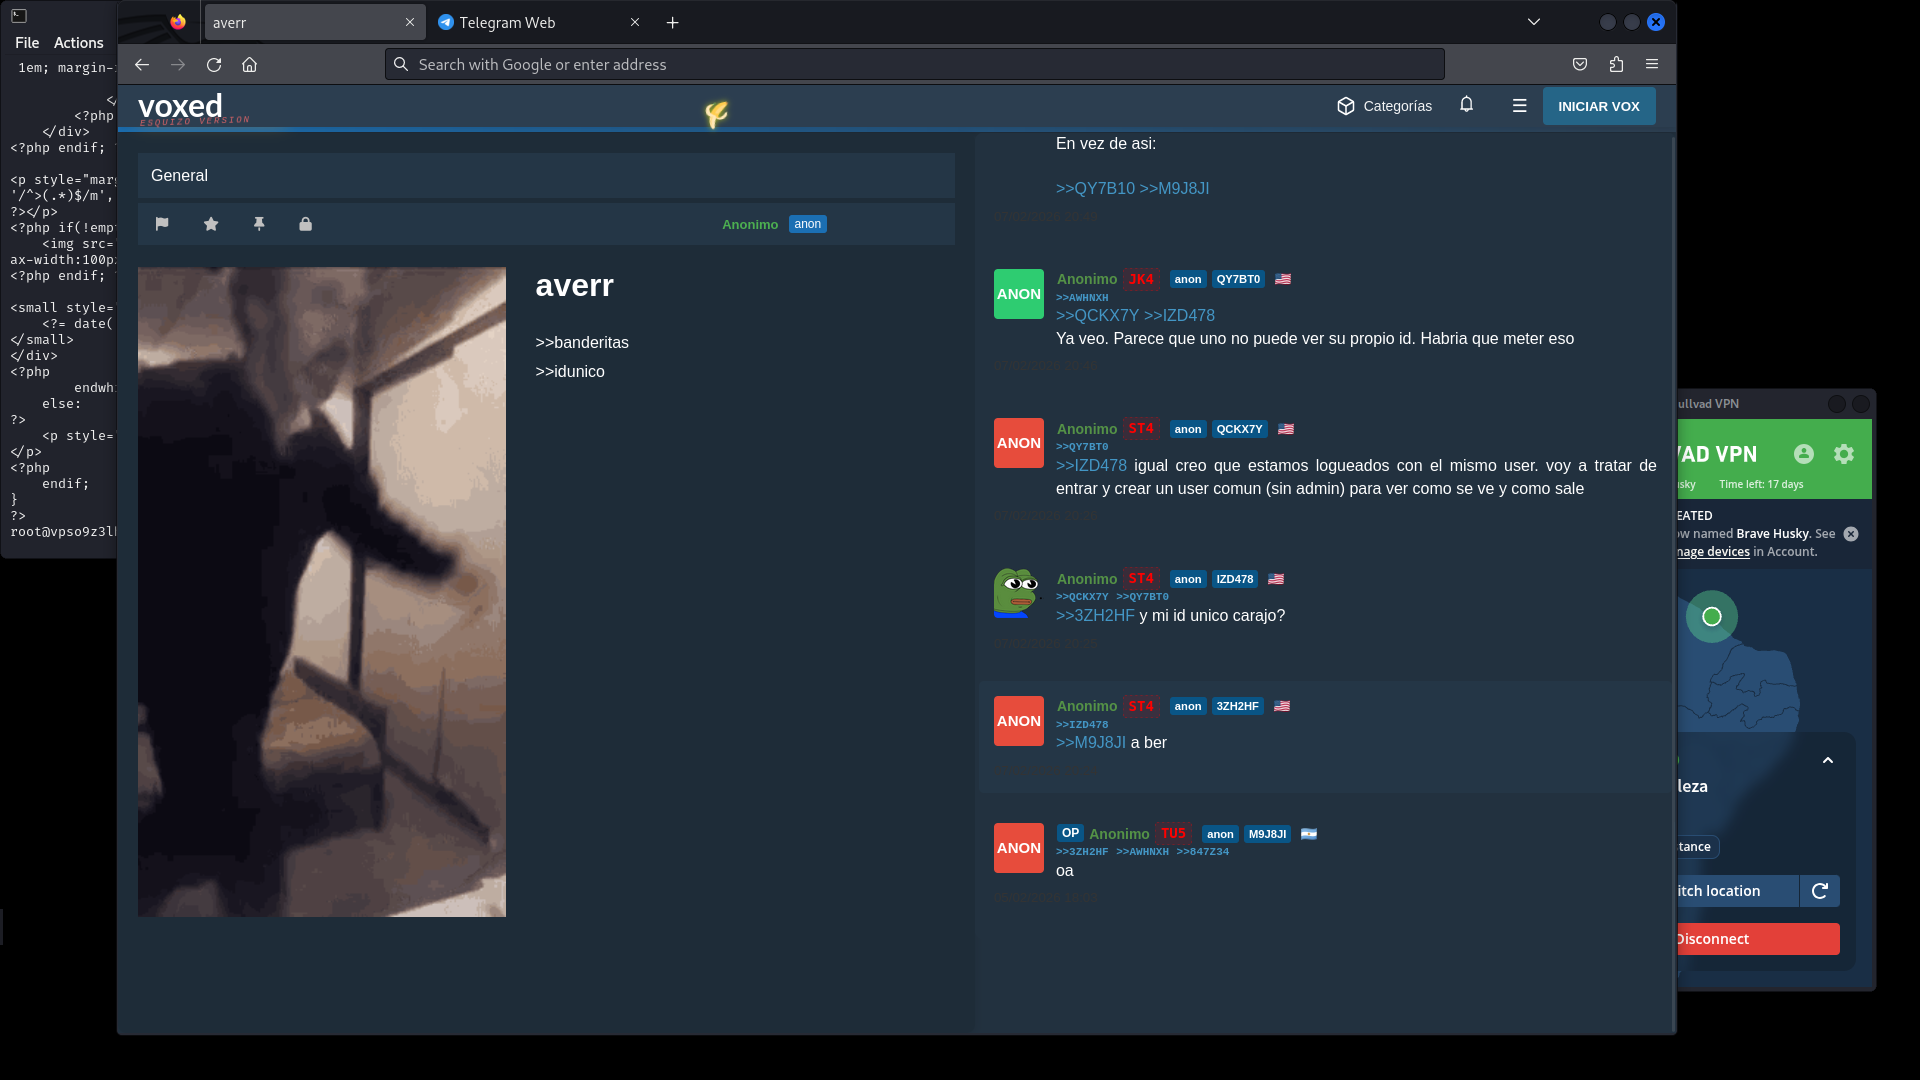Open Mullvad VPN settings gear
Screen dimensions: 1920x1080
pyautogui.click(x=1844, y=454)
